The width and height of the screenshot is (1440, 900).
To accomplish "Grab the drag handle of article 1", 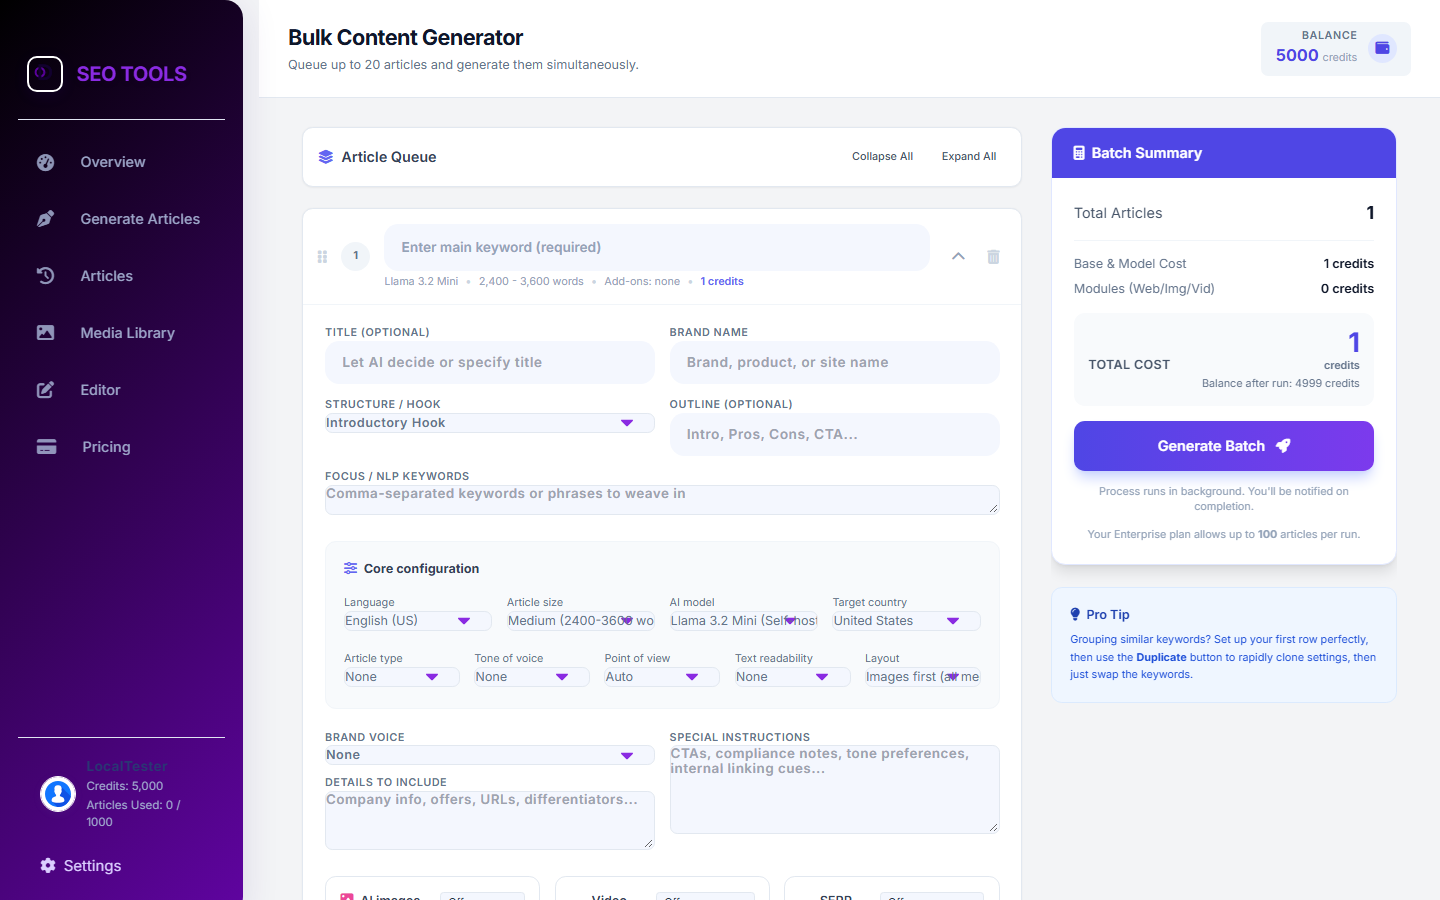I will coord(322,257).
